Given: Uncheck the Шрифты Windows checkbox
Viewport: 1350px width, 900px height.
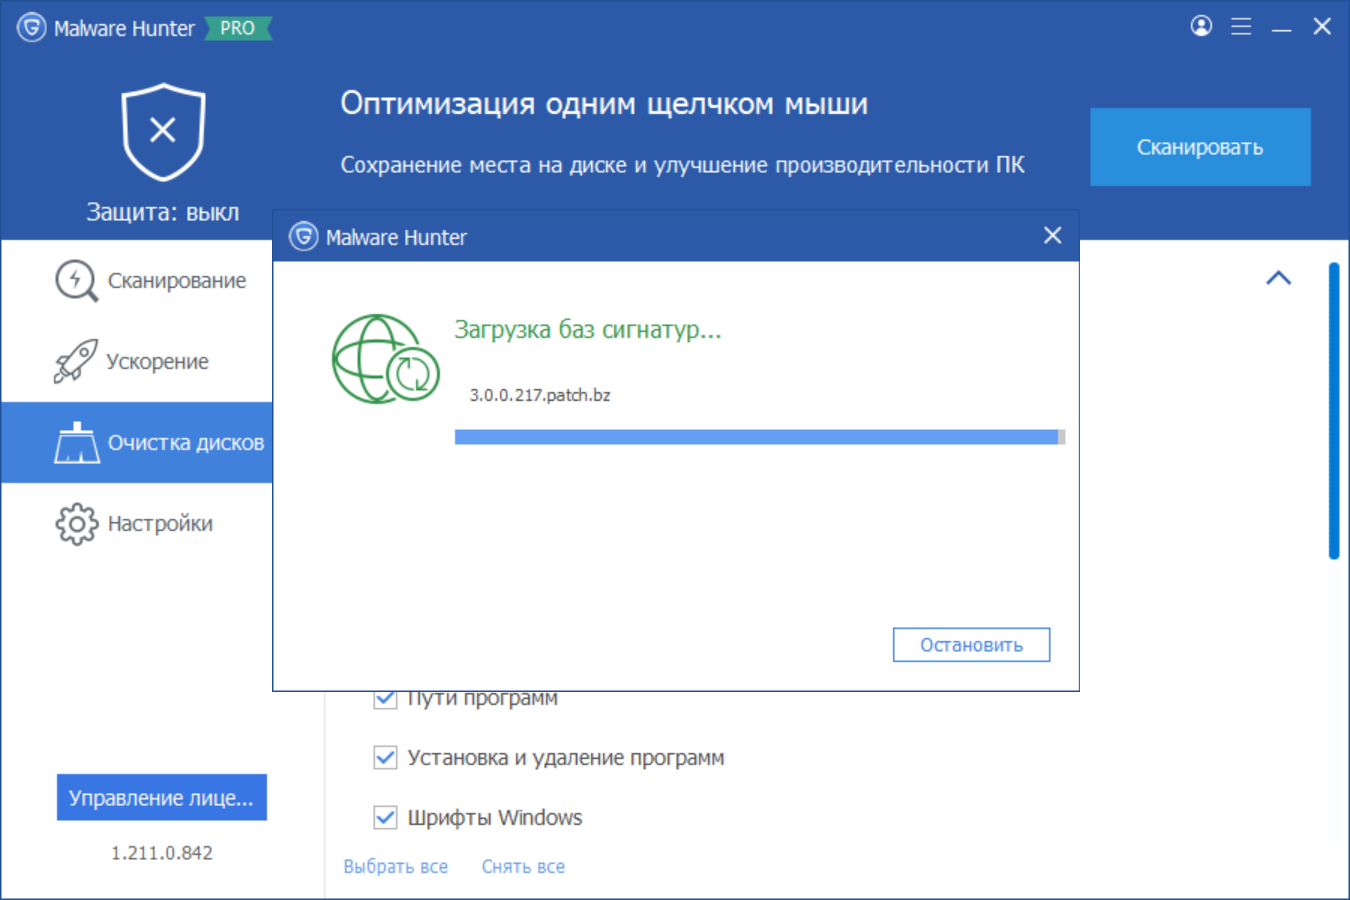Looking at the screenshot, I should [x=385, y=818].
